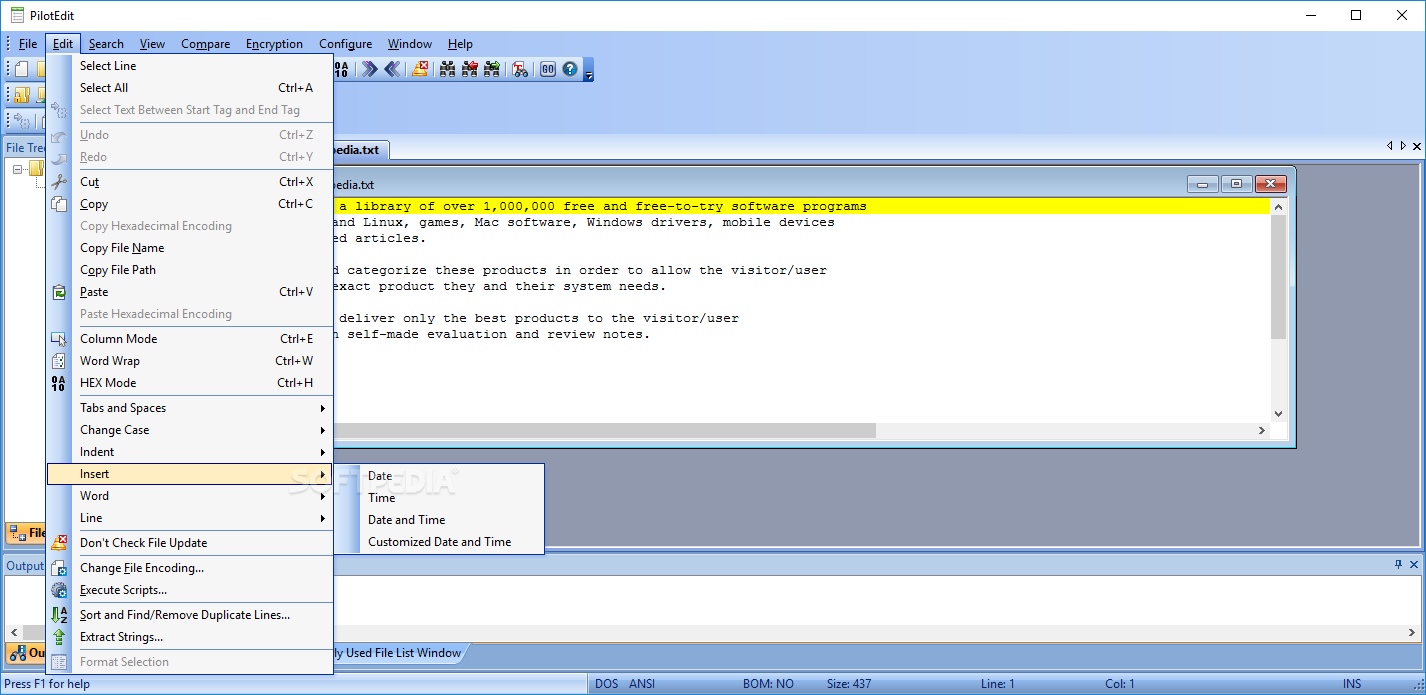Toggle INS insert mode in status bar
1426x695 pixels.
tap(1352, 684)
